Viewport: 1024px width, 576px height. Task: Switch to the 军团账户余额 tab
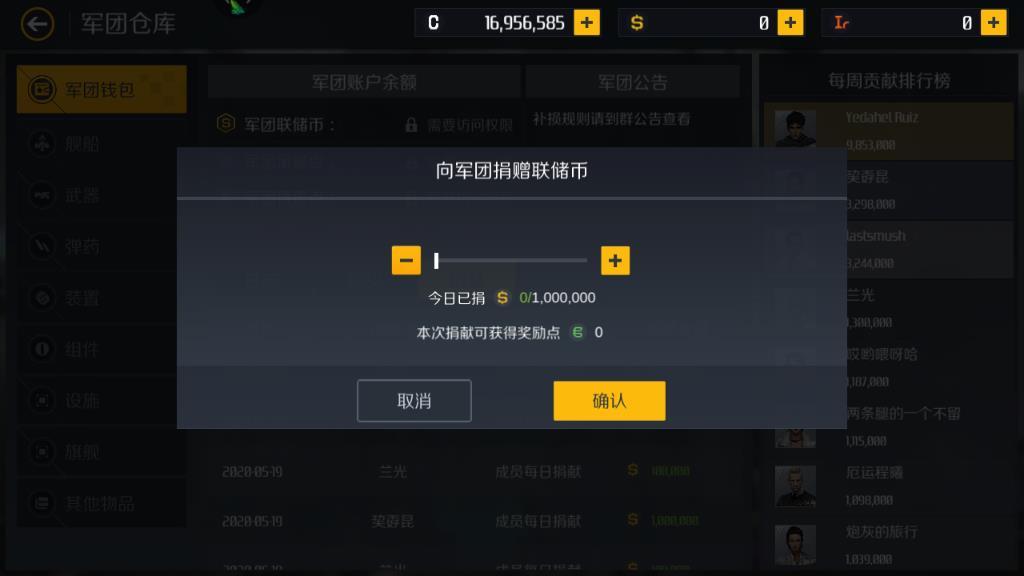[364, 82]
